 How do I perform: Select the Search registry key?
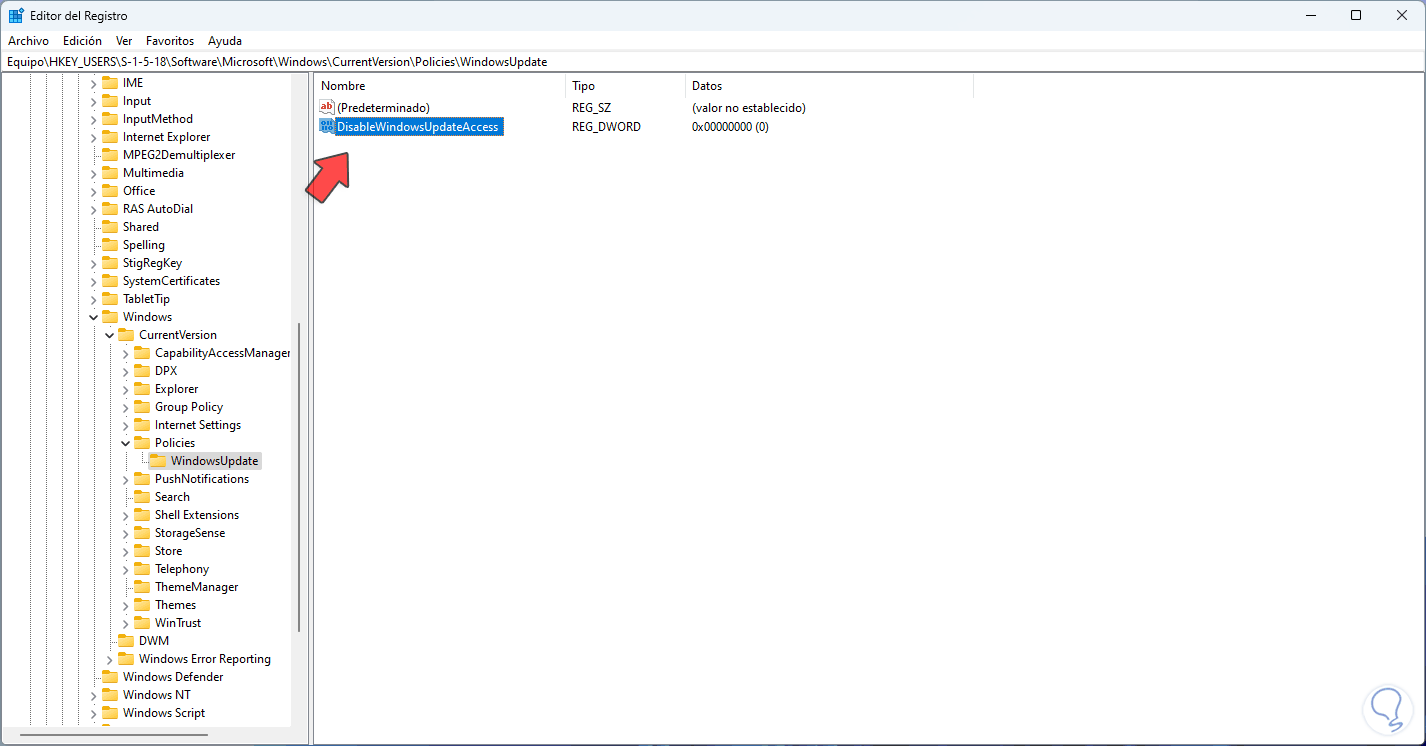coord(172,497)
